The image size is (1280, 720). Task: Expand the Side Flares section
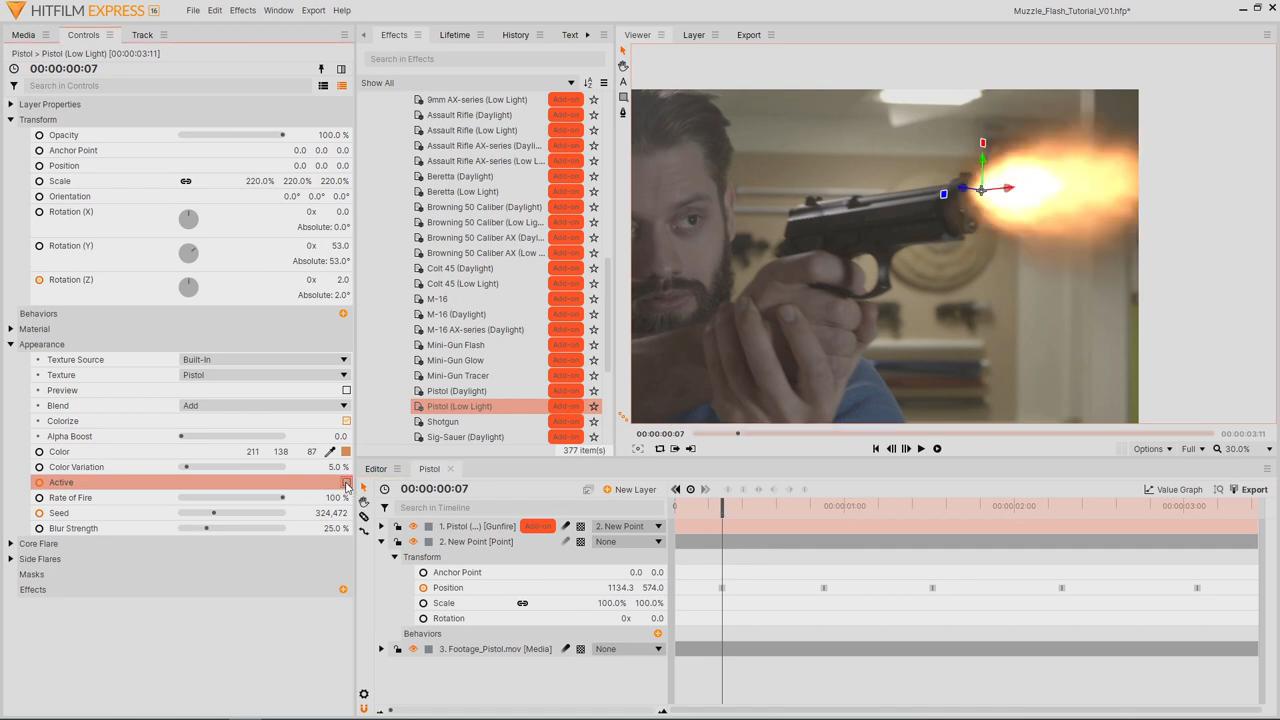(x=10, y=559)
